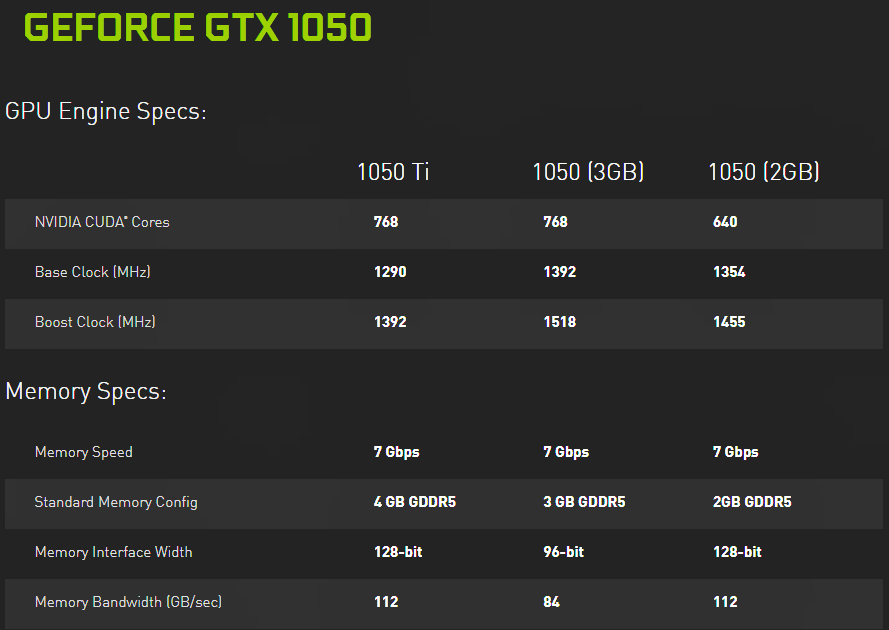Click the 96-bit interface width value
The image size is (889, 630).
[564, 552]
